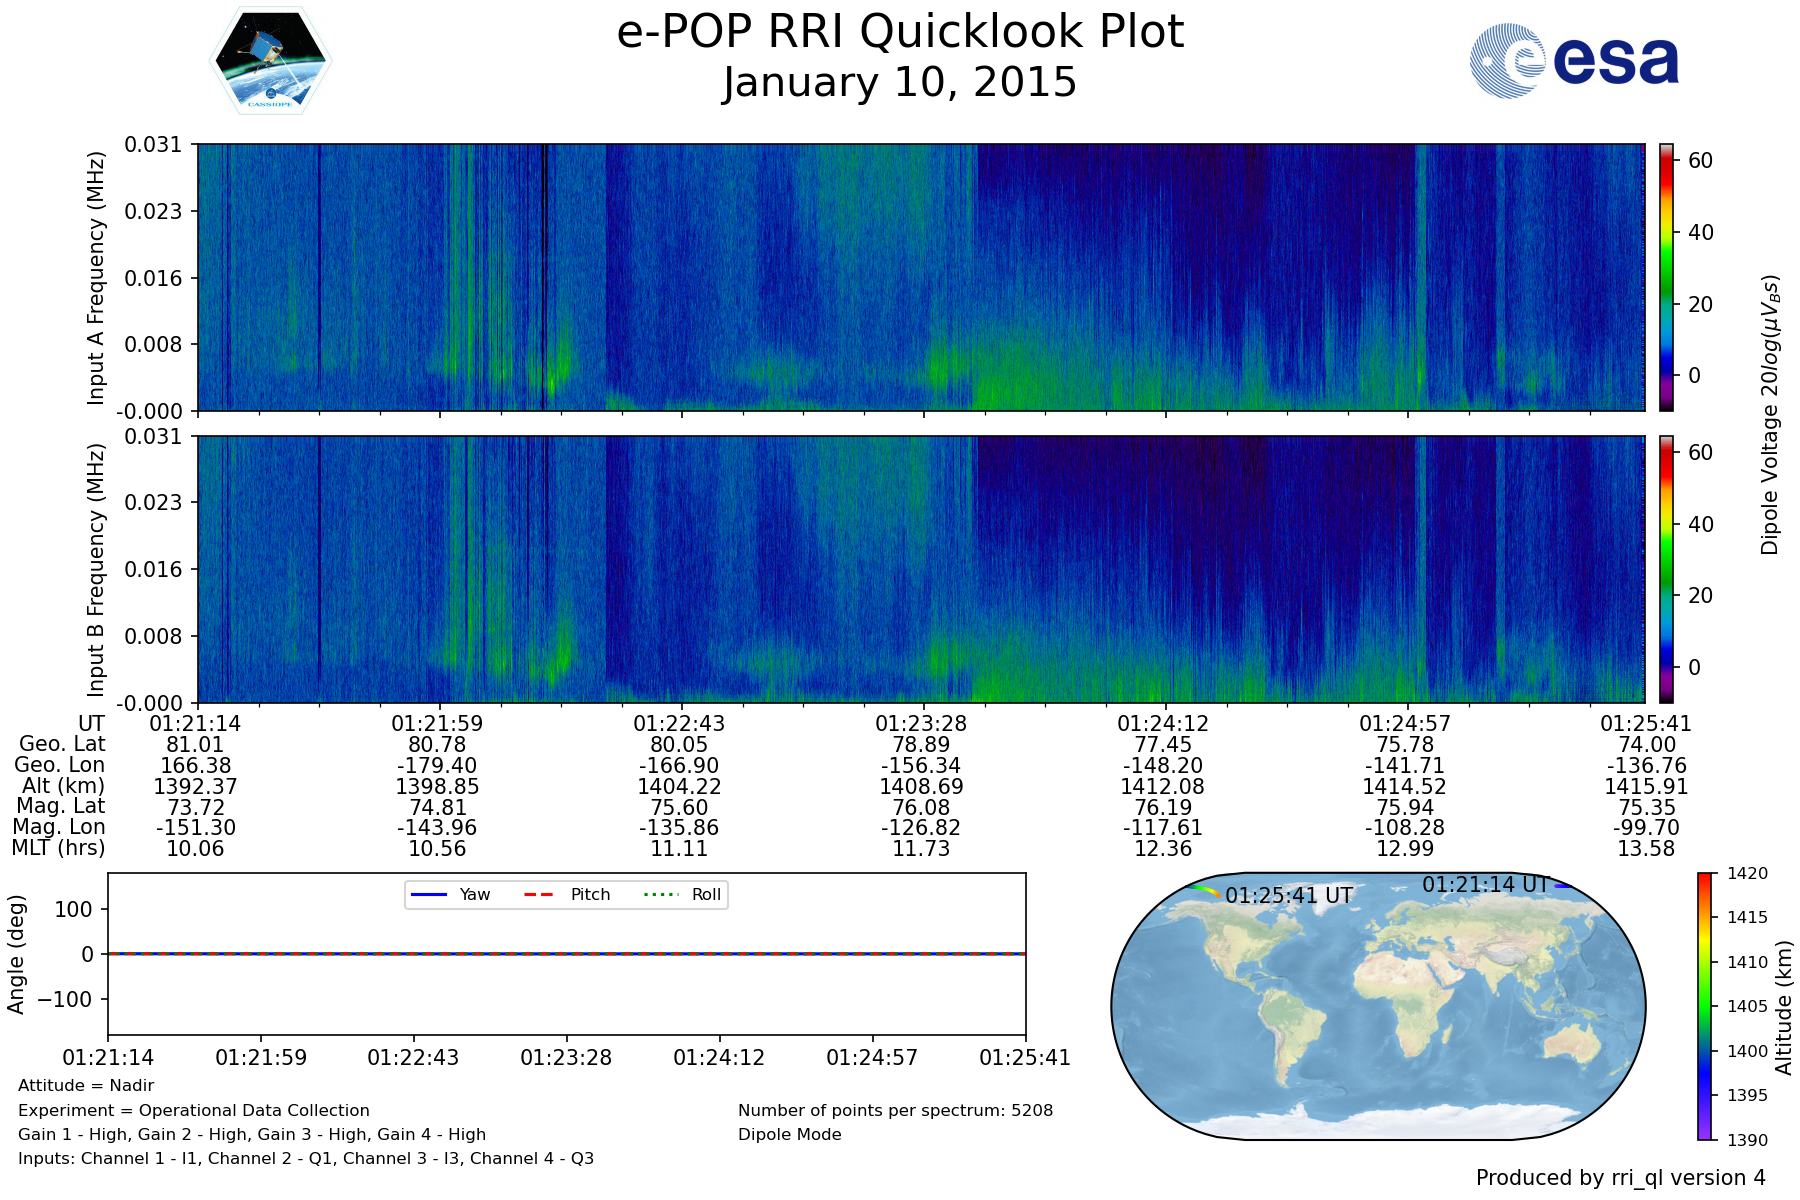1800x1200 pixels.
Task: Click the 01:23:28 UT tick under the spectrogram
Action: point(921,724)
